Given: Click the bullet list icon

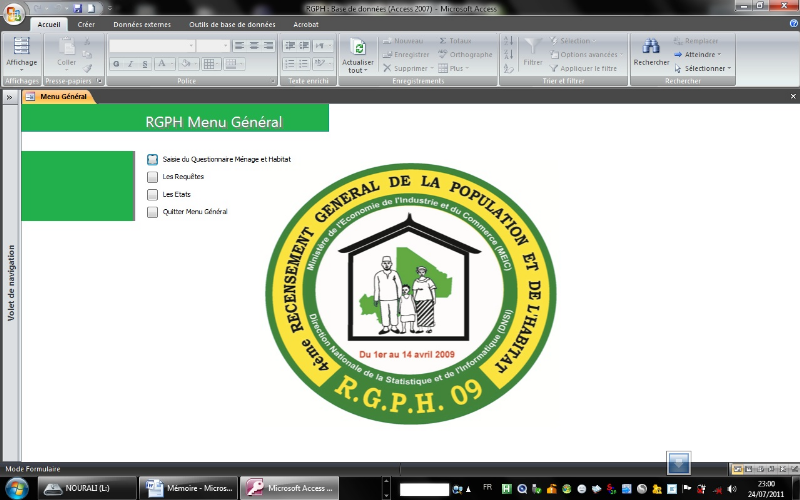Looking at the screenshot, I should [304, 64].
